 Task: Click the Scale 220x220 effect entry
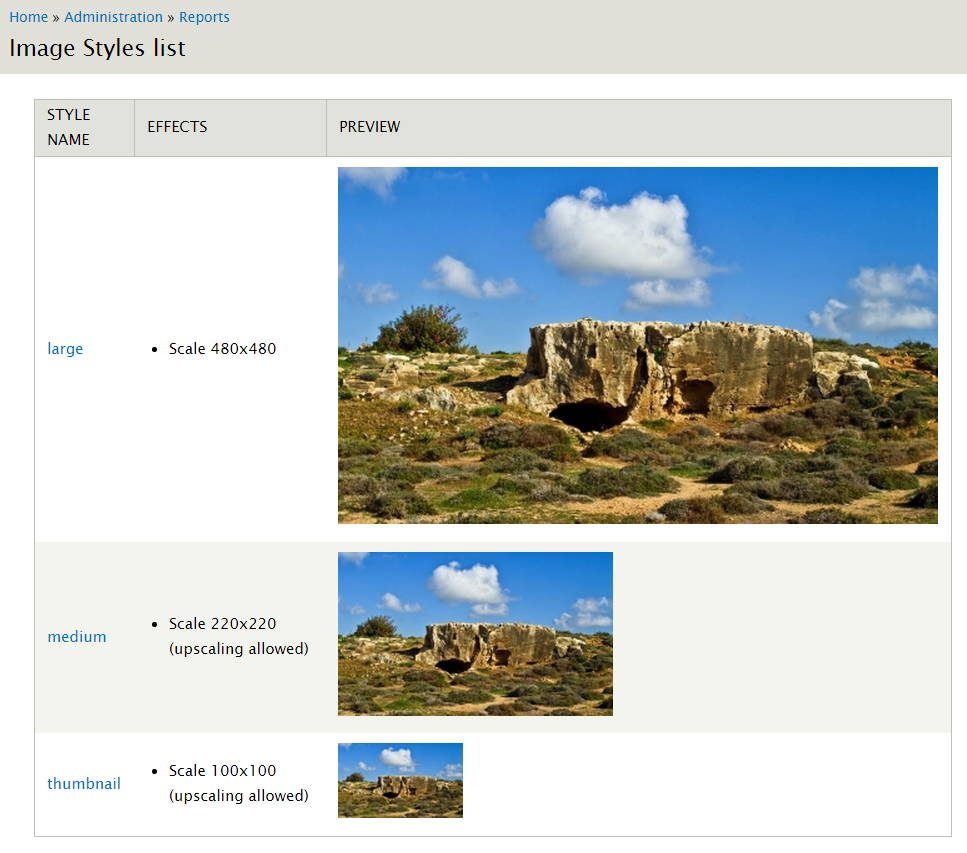(223, 623)
